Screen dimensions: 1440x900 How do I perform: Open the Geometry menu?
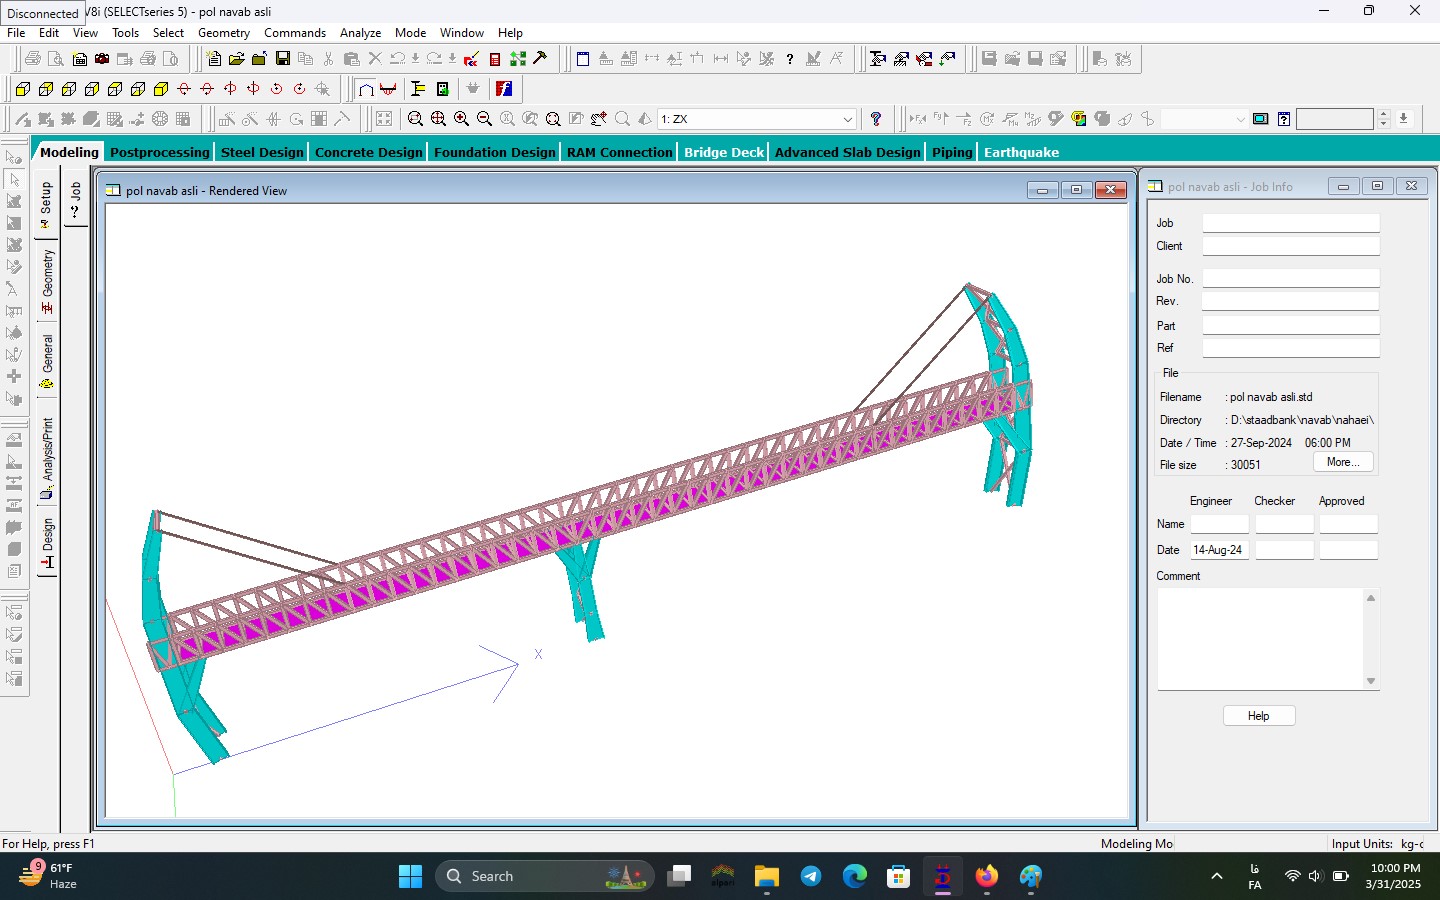[223, 33]
